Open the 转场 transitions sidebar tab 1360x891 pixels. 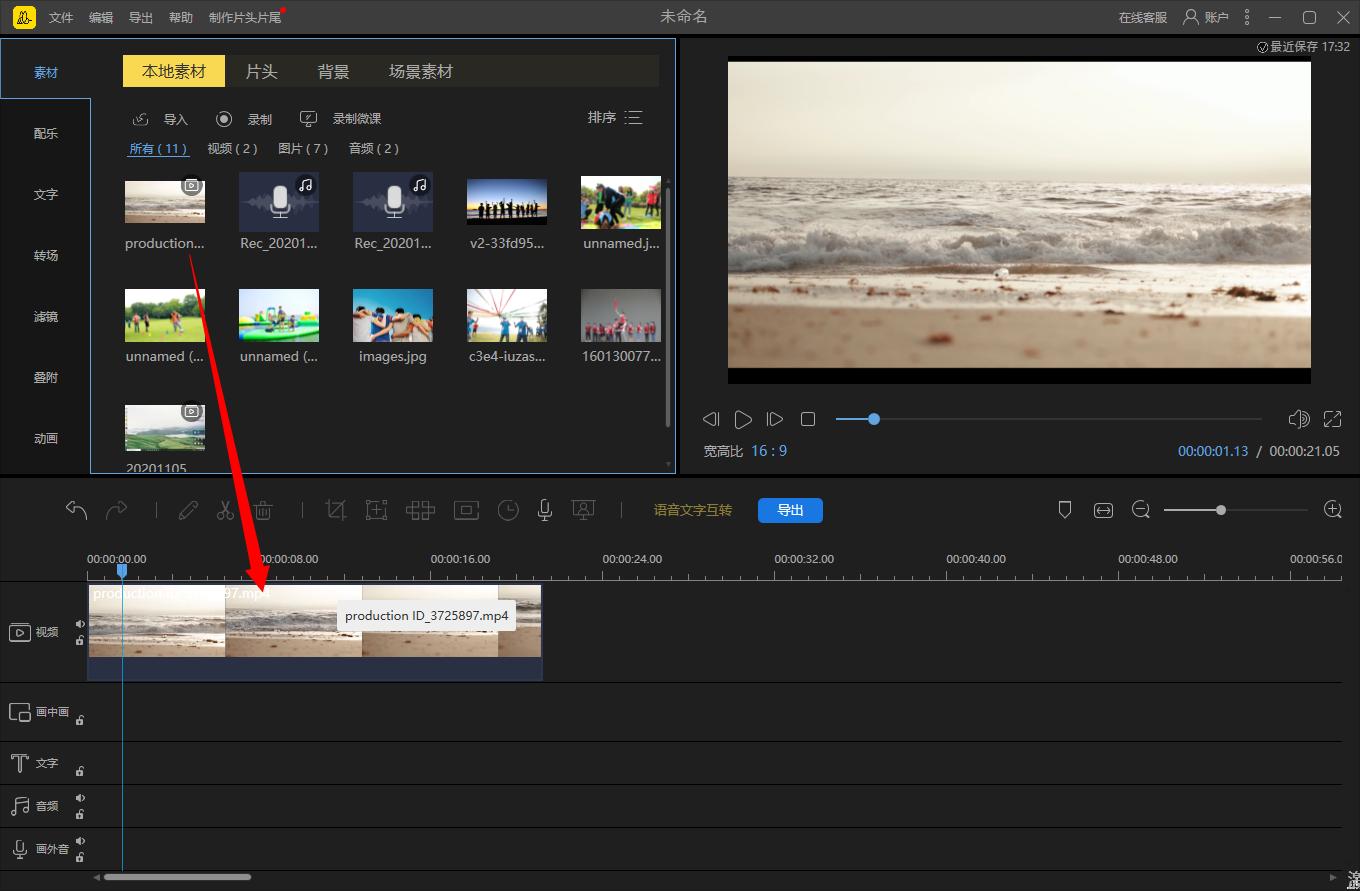[x=46, y=256]
